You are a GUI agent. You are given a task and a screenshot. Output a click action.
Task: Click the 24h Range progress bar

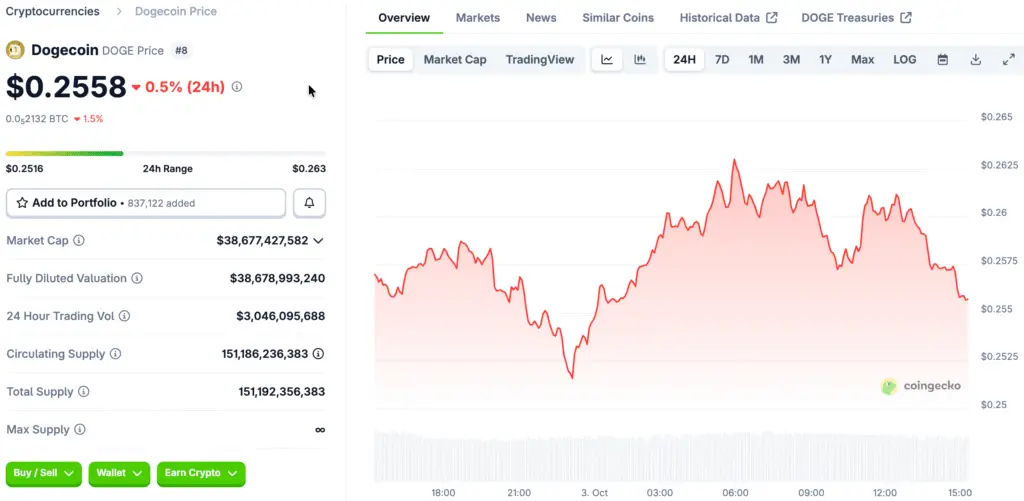(x=166, y=154)
